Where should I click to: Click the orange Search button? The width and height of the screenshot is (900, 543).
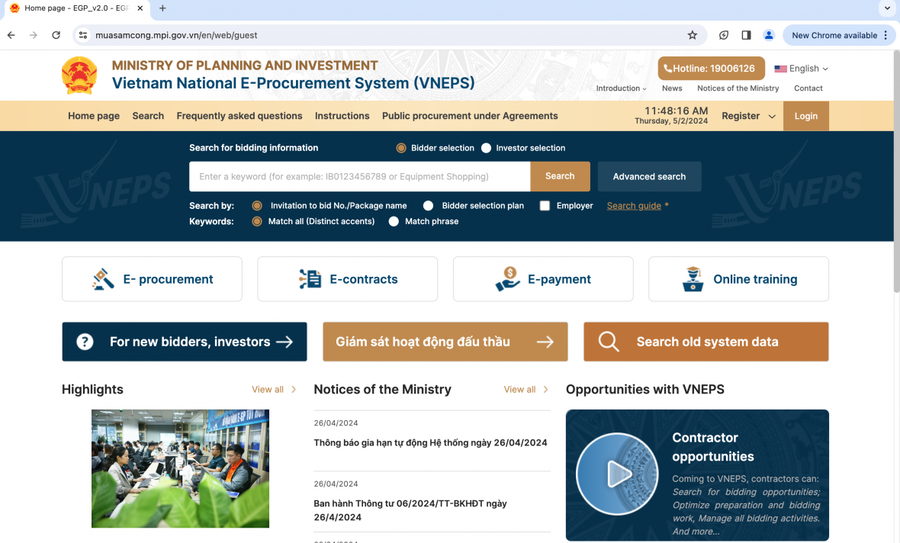(x=560, y=176)
